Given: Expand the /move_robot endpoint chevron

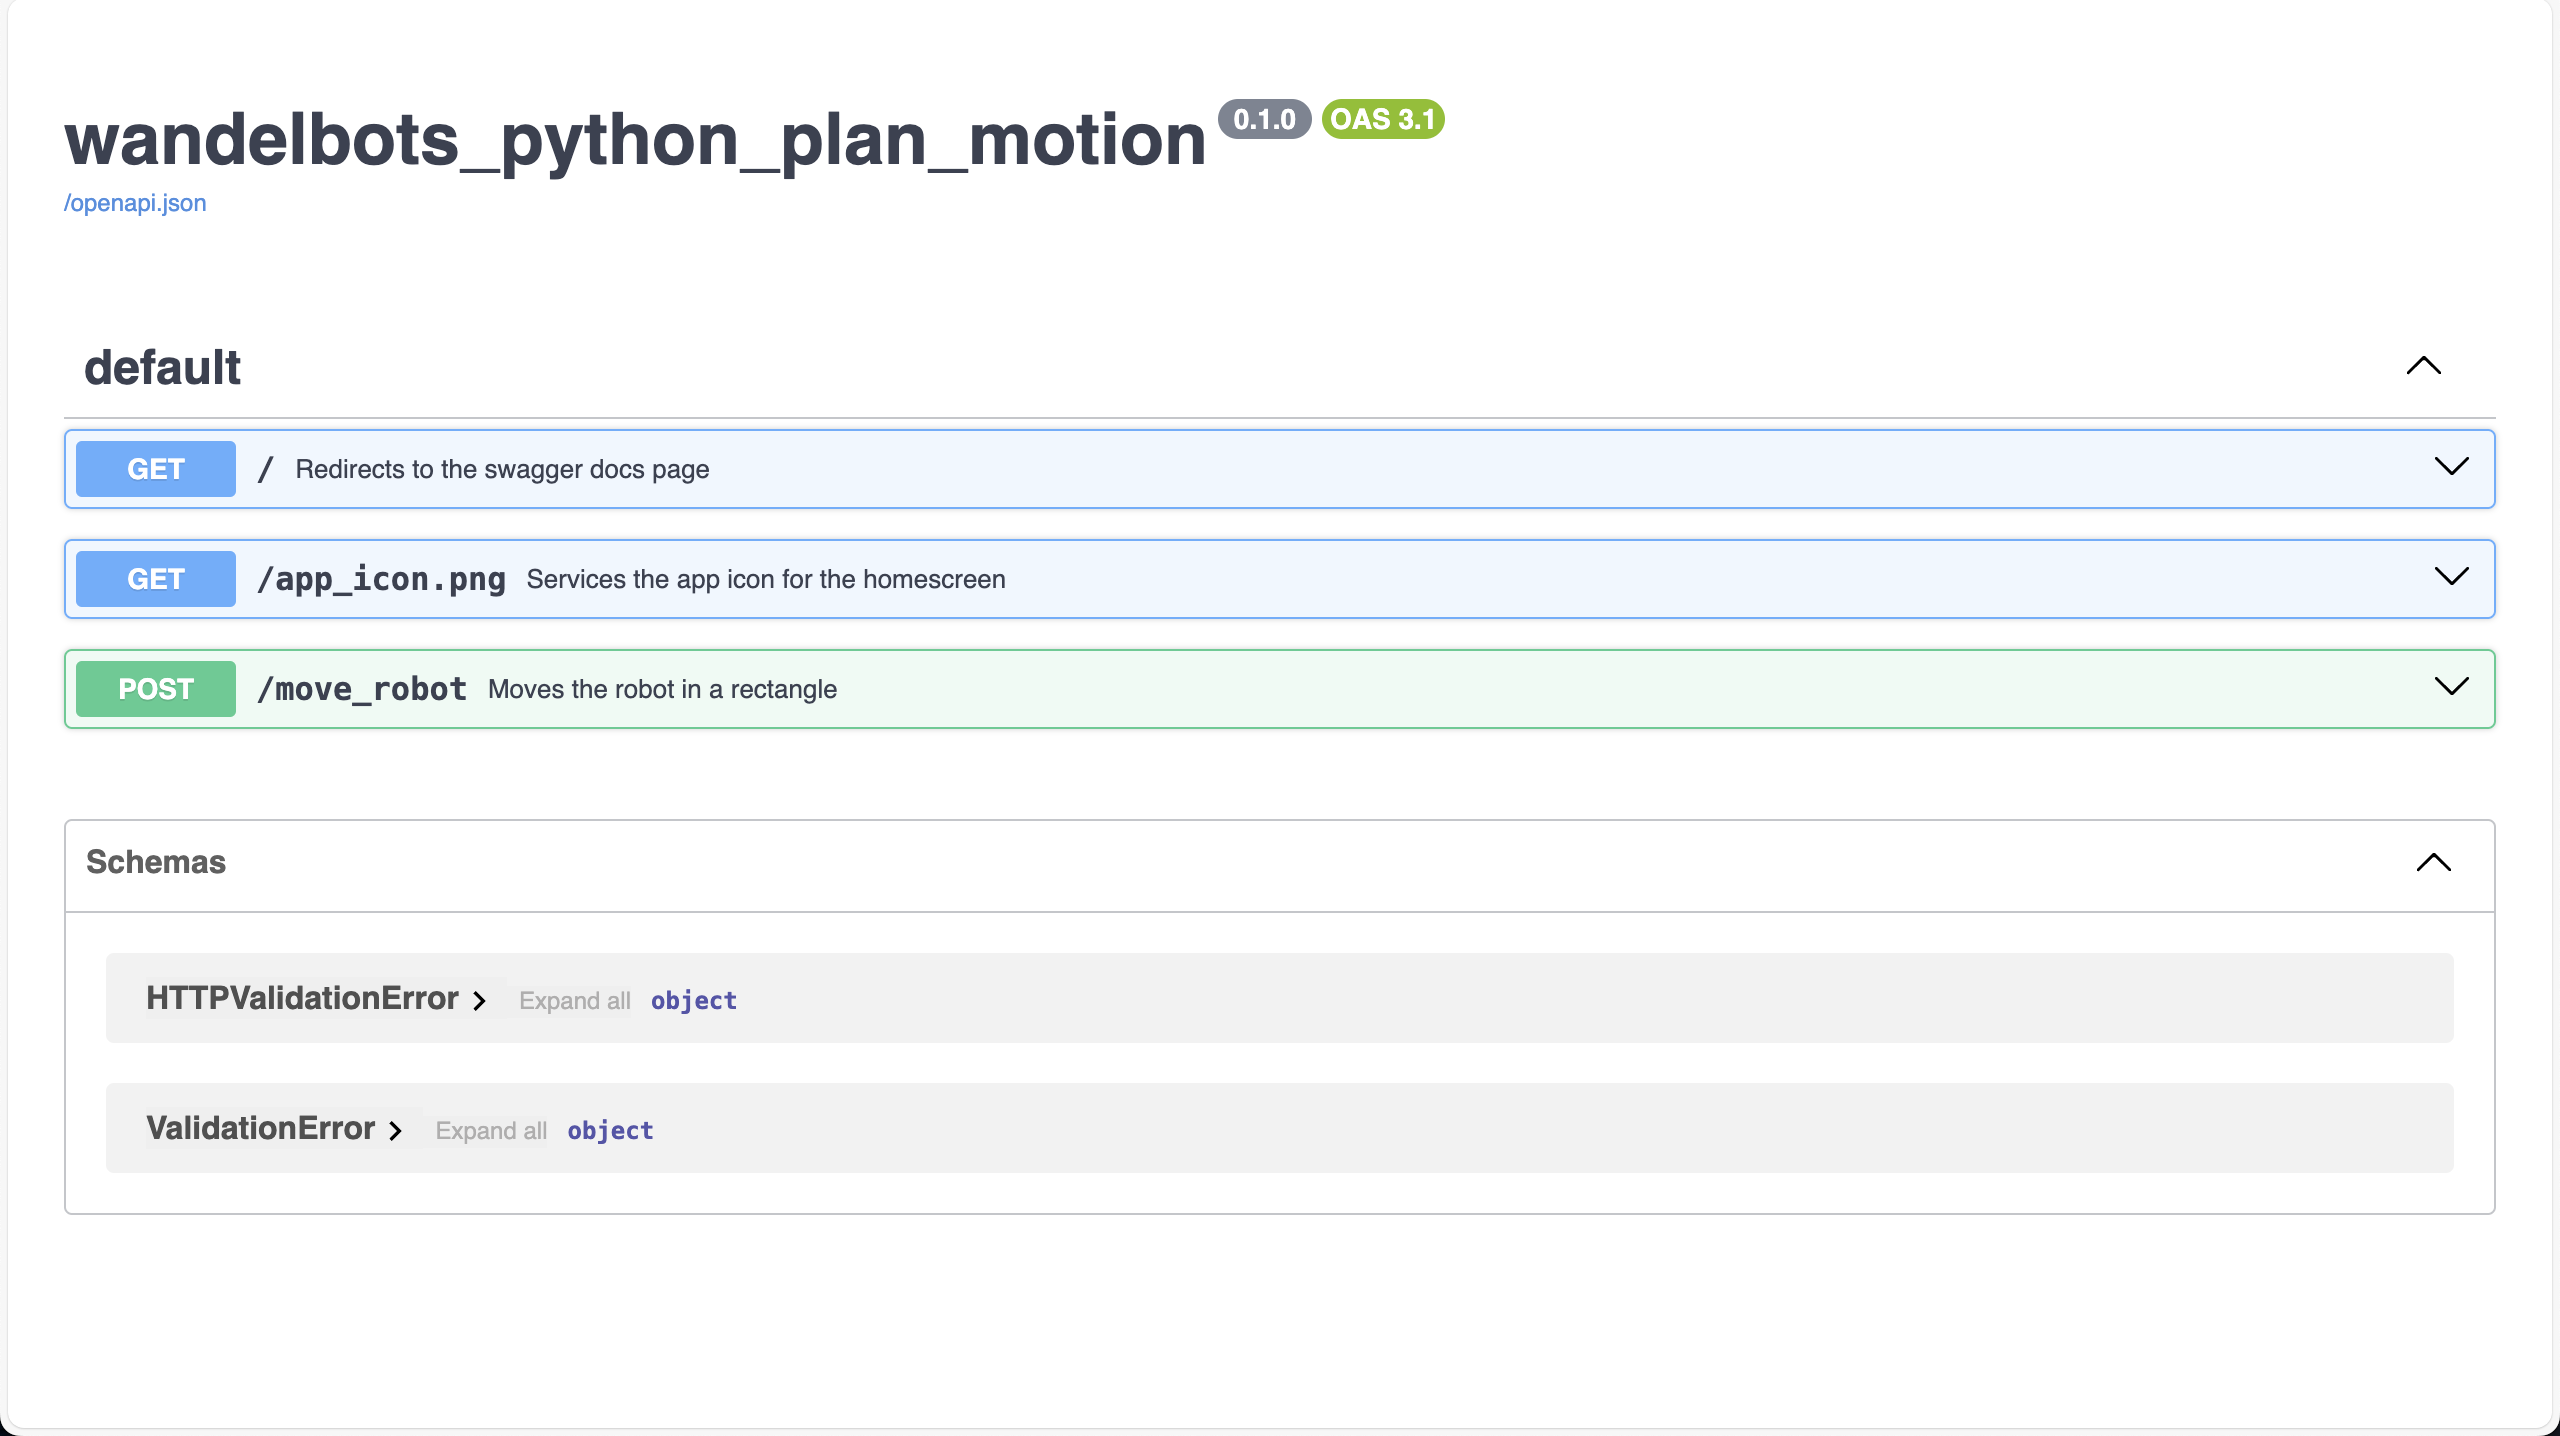Looking at the screenshot, I should click(2451, 687).
